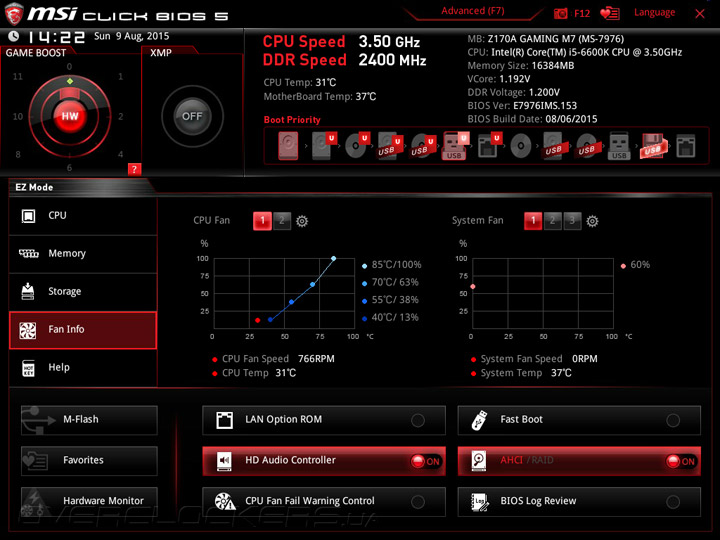Turn on the XMP OFF button

(x=192, y=116)
